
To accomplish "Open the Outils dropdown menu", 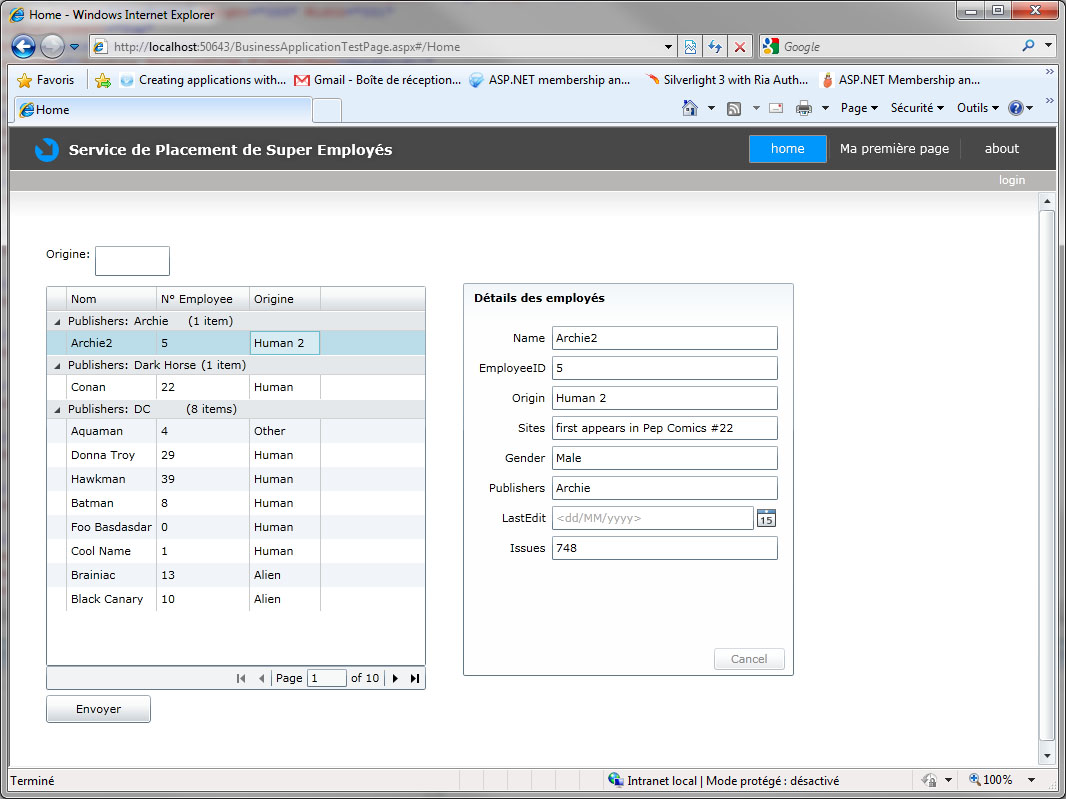I will pyautogui.click(x=977, y=108).
